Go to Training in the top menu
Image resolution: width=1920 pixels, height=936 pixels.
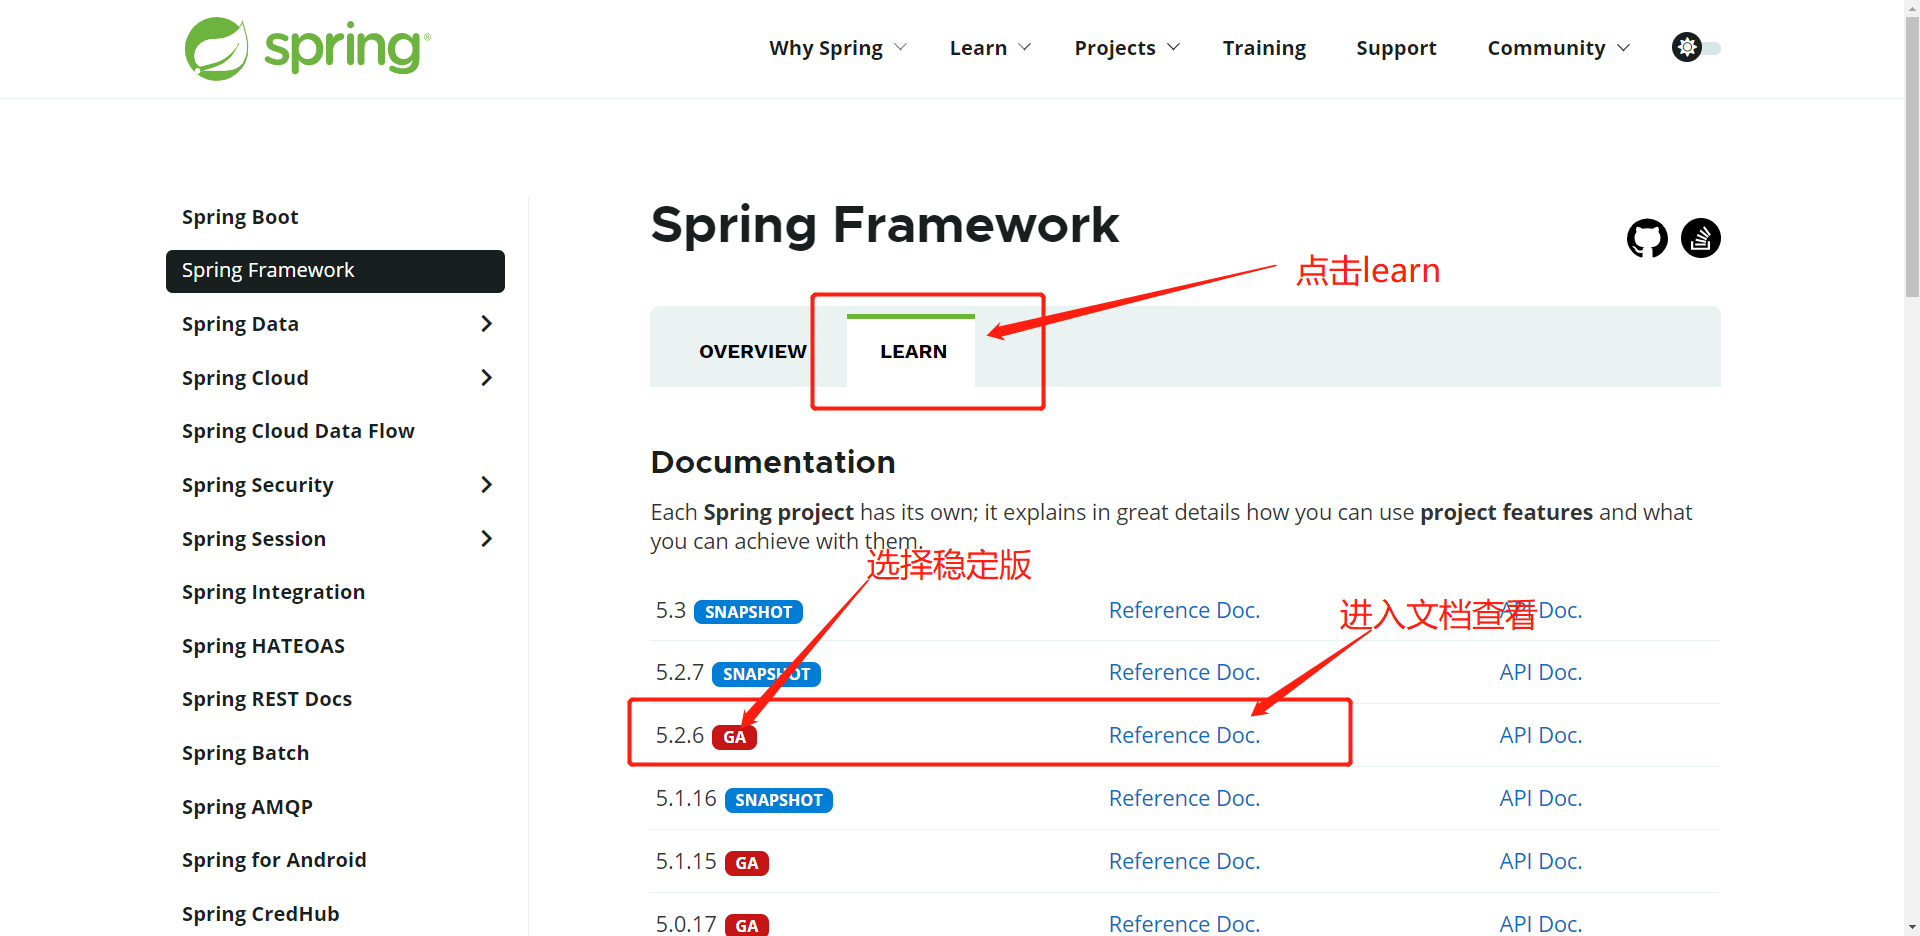tap(1264, 48)
